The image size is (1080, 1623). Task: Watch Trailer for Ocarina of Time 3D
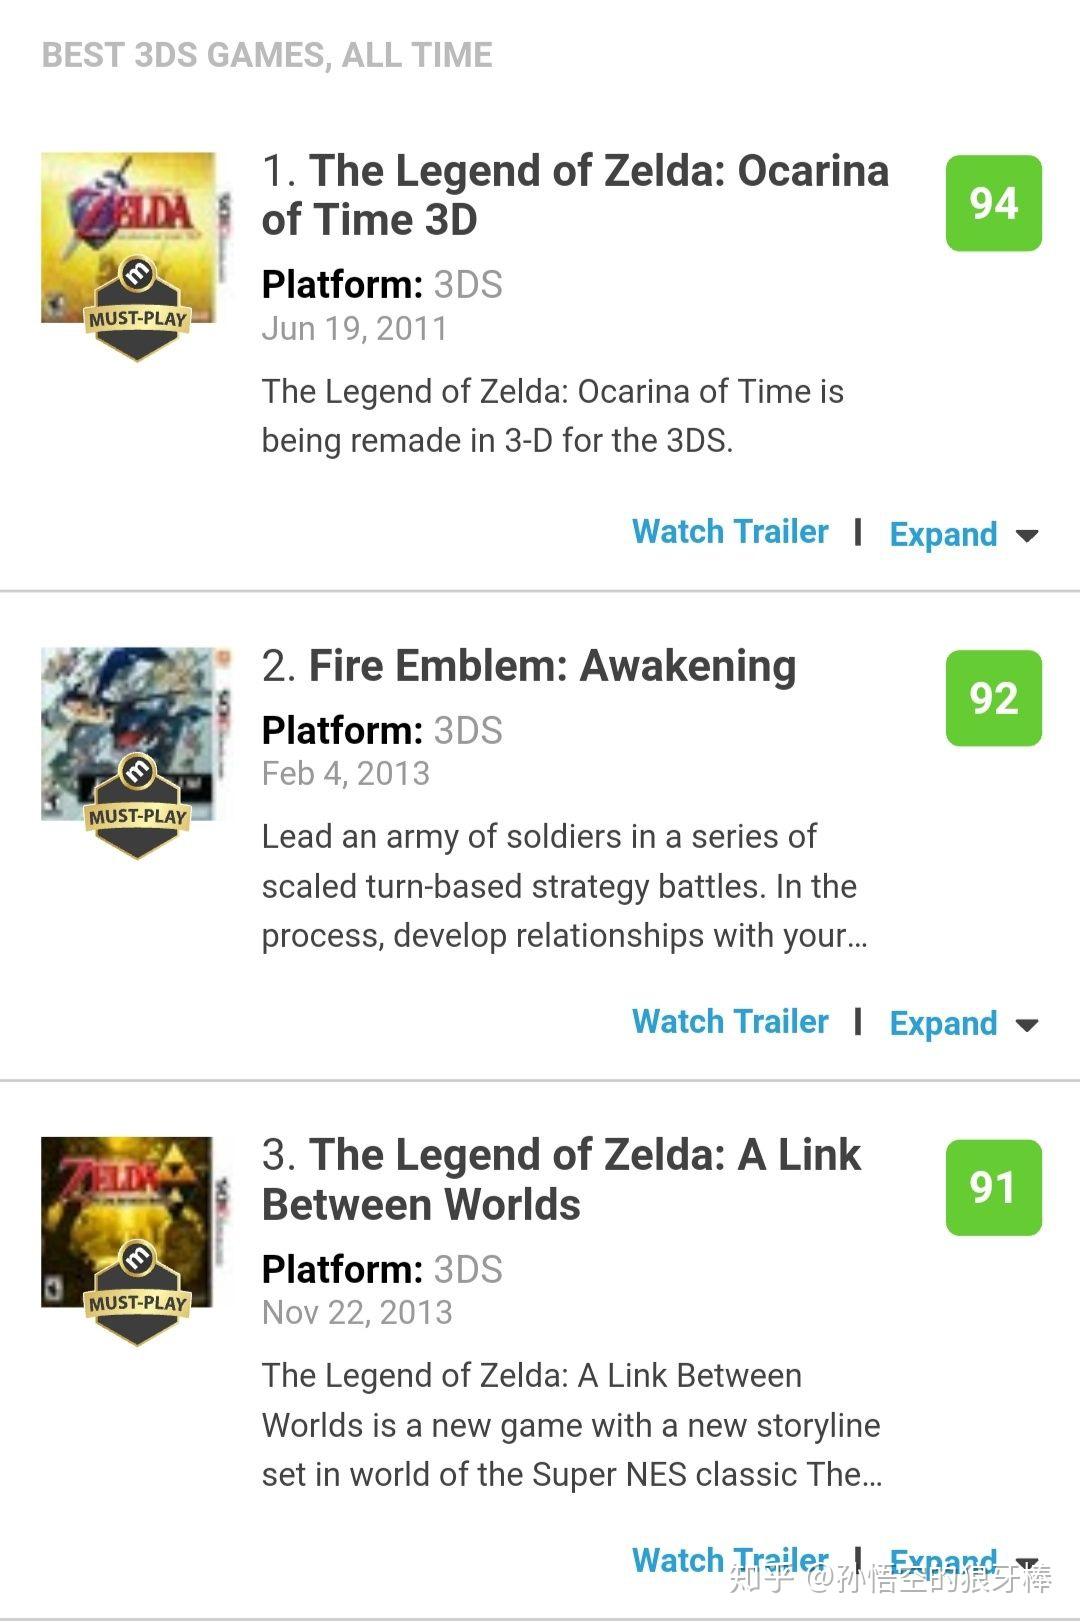tap(730, 532)
